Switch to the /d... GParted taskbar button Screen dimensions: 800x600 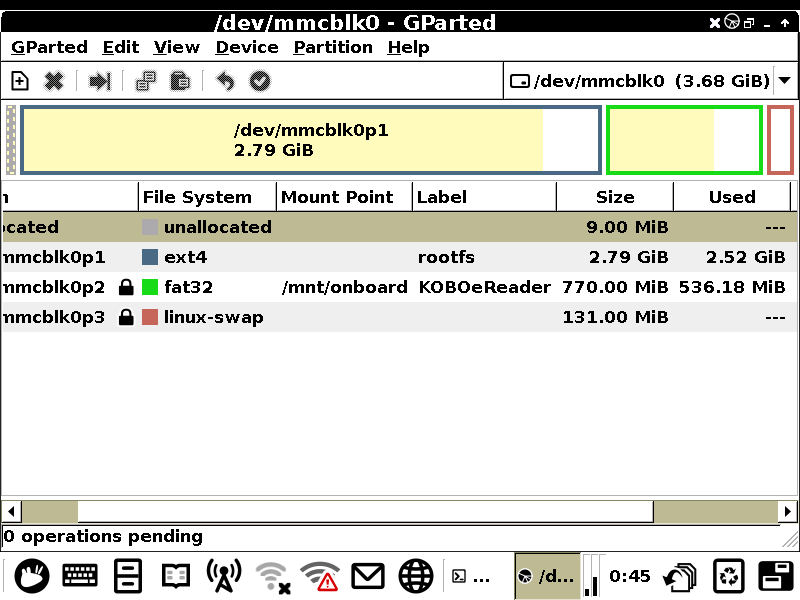click(x=547, y=577)
